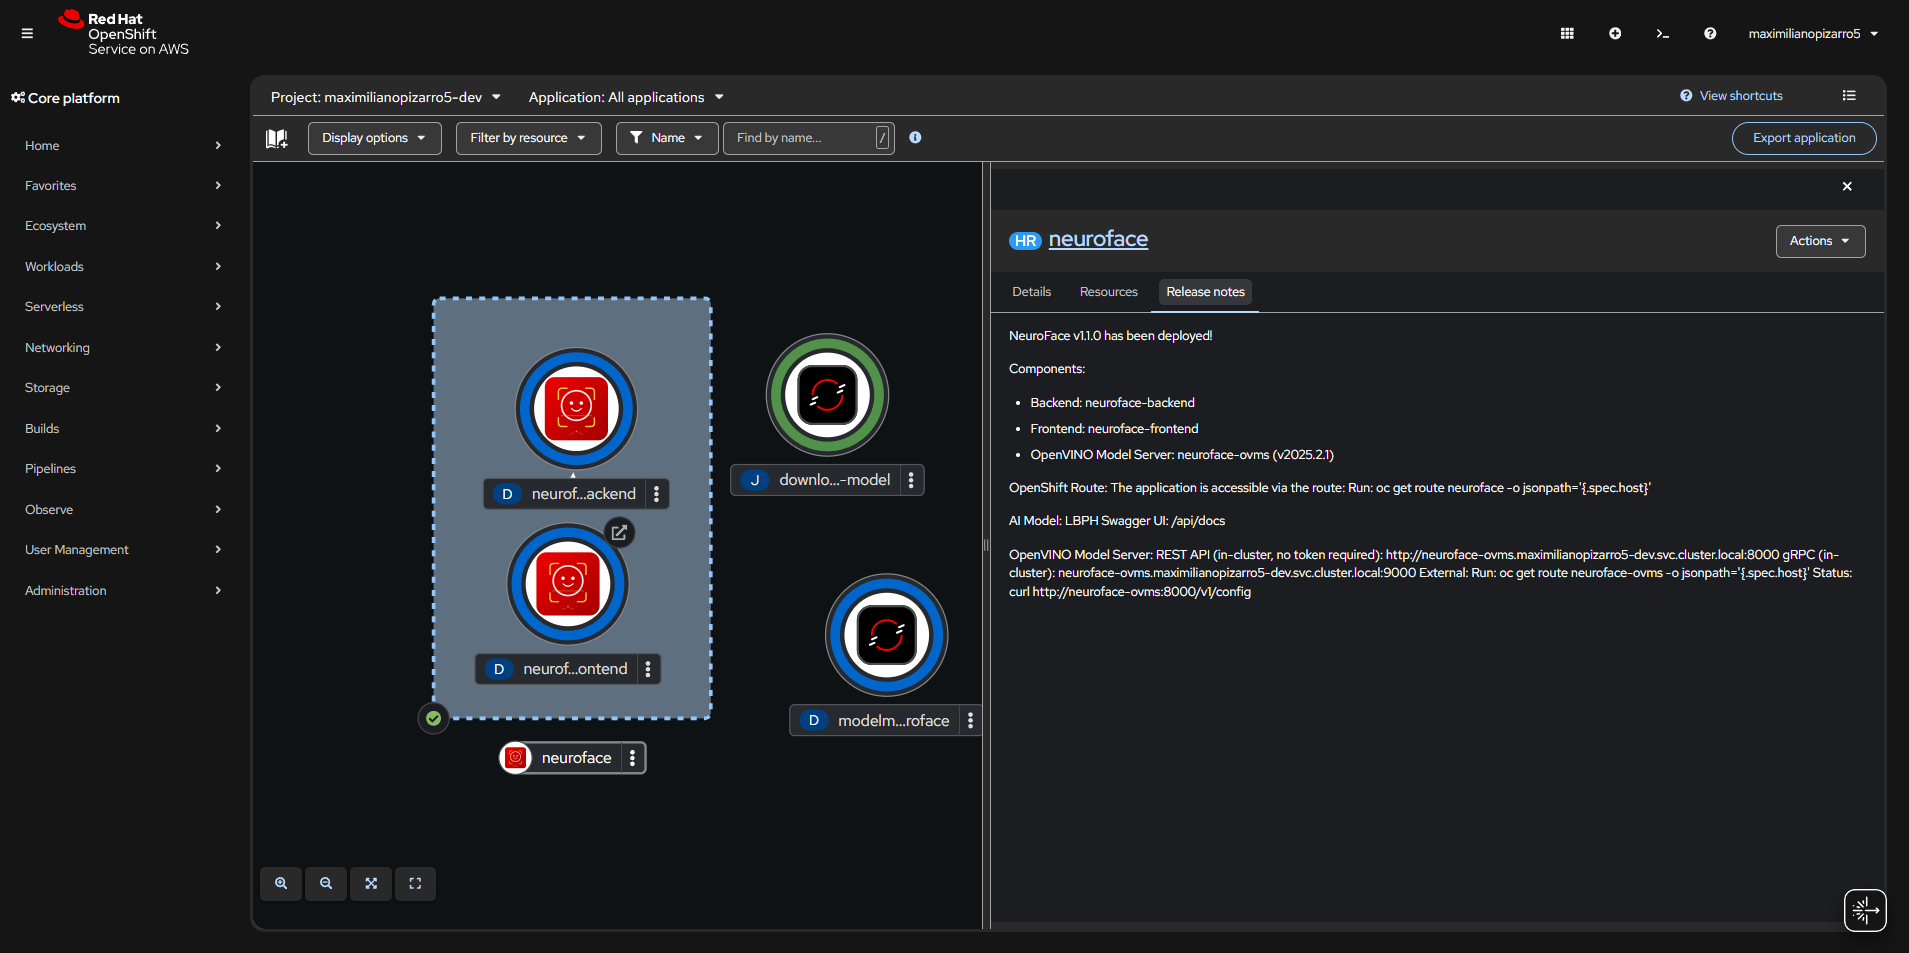Image resolution: width=1909 pixels, height=953 pixels.
Task: Open the application launcher grid icon
Action: [x=1567, y=34]
